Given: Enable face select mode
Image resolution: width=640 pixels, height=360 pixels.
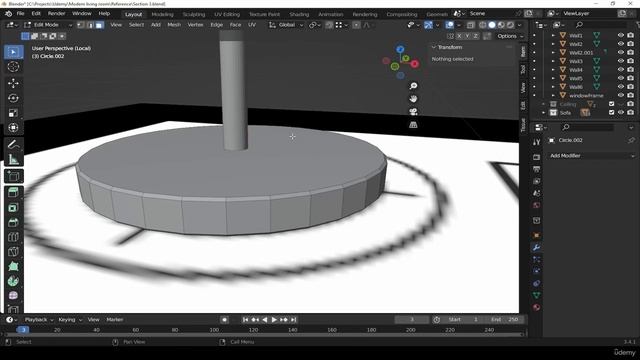Looking at the screenshot, I should 99,25.
